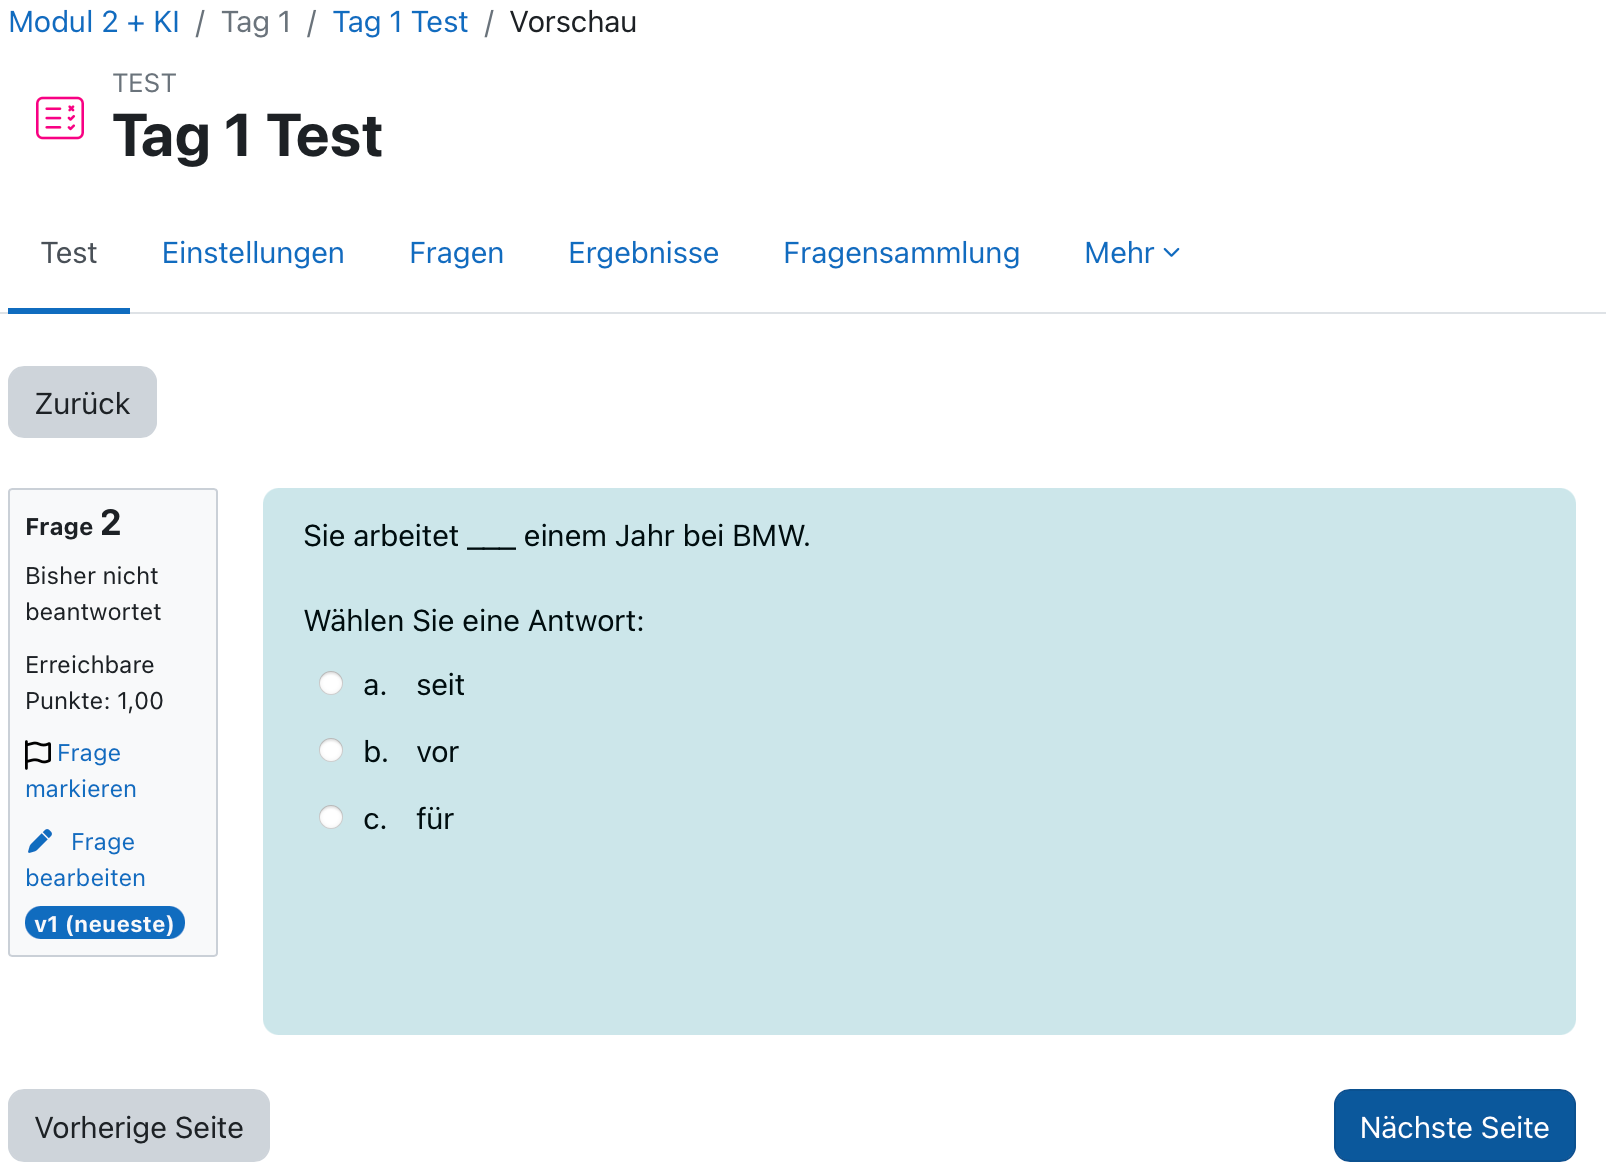Select the Test tab

68,253
